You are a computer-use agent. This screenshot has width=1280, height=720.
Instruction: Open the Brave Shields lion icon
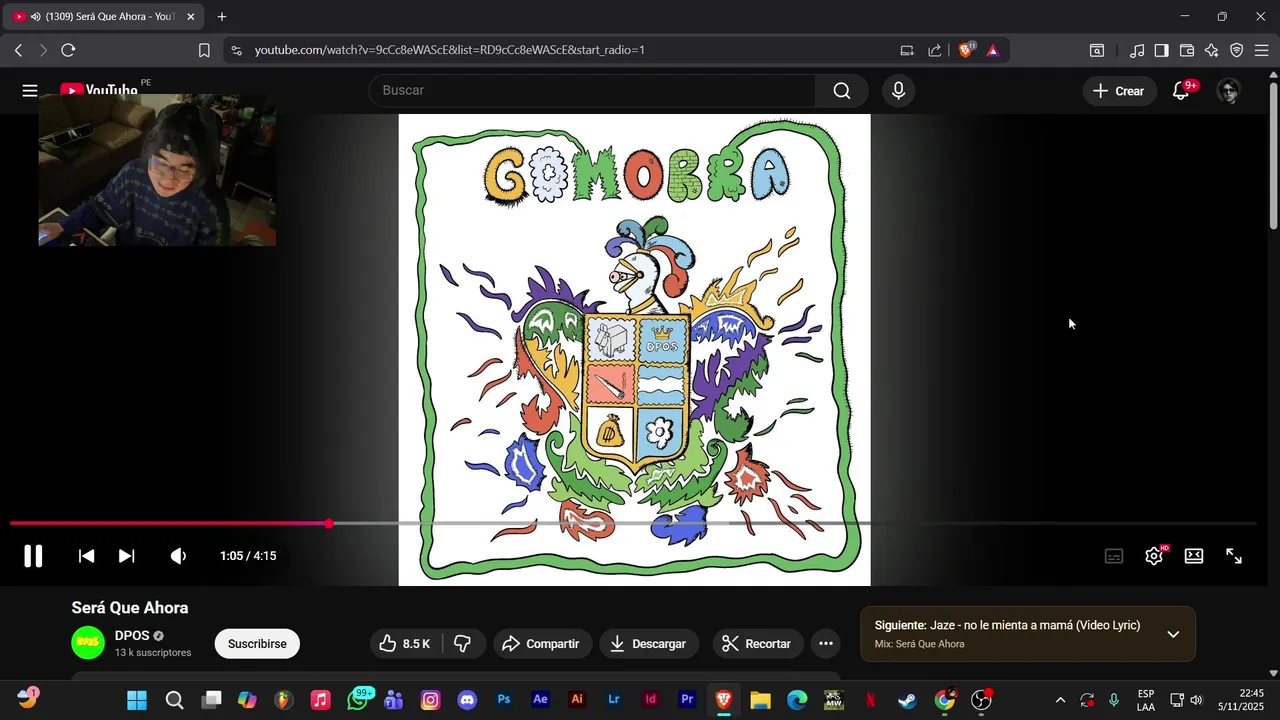[966, 50]
